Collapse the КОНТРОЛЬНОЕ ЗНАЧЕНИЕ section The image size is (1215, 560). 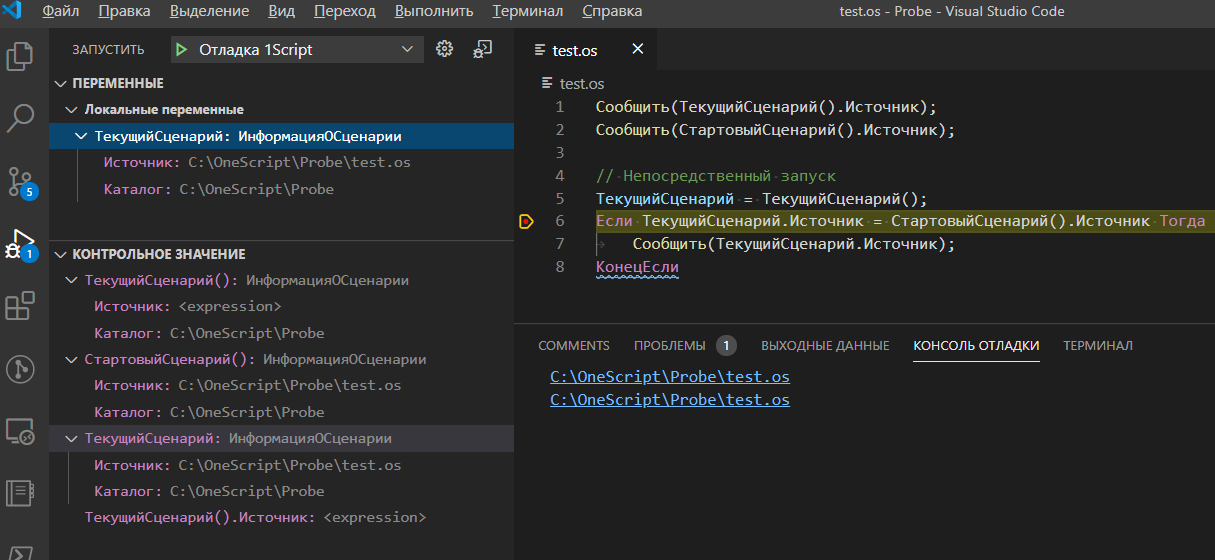[x=60, y=254]
